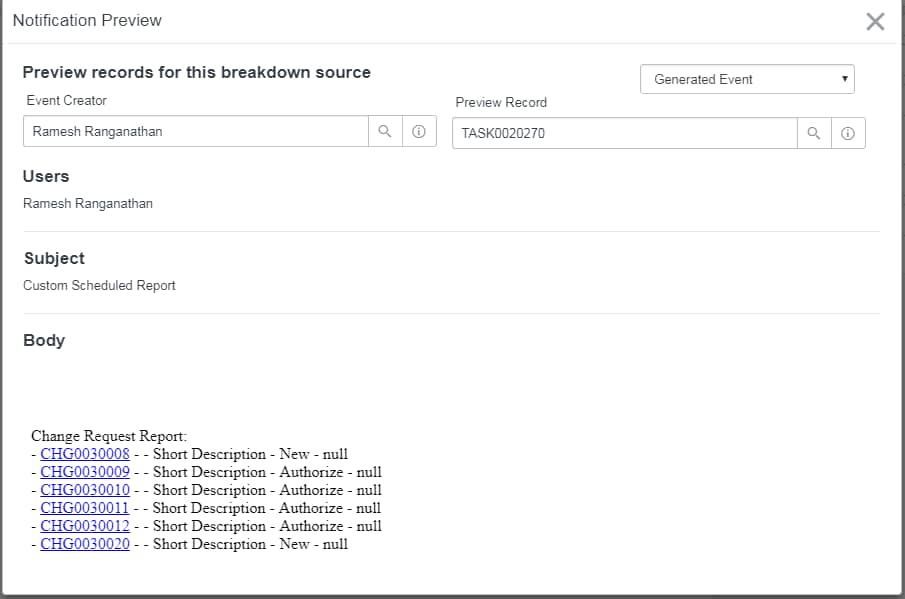Open change request CHG0030020 link
Viewport: 905px width, 599px height.
tap(85, 544)
